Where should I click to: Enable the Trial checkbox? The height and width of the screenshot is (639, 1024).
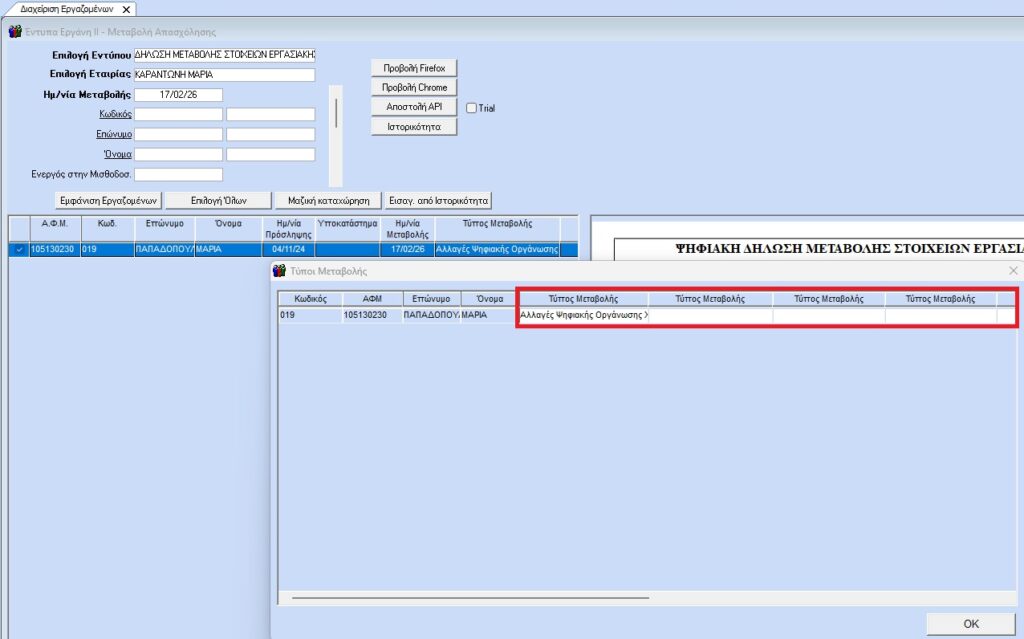pyautogui.click(x=472, y=108)
